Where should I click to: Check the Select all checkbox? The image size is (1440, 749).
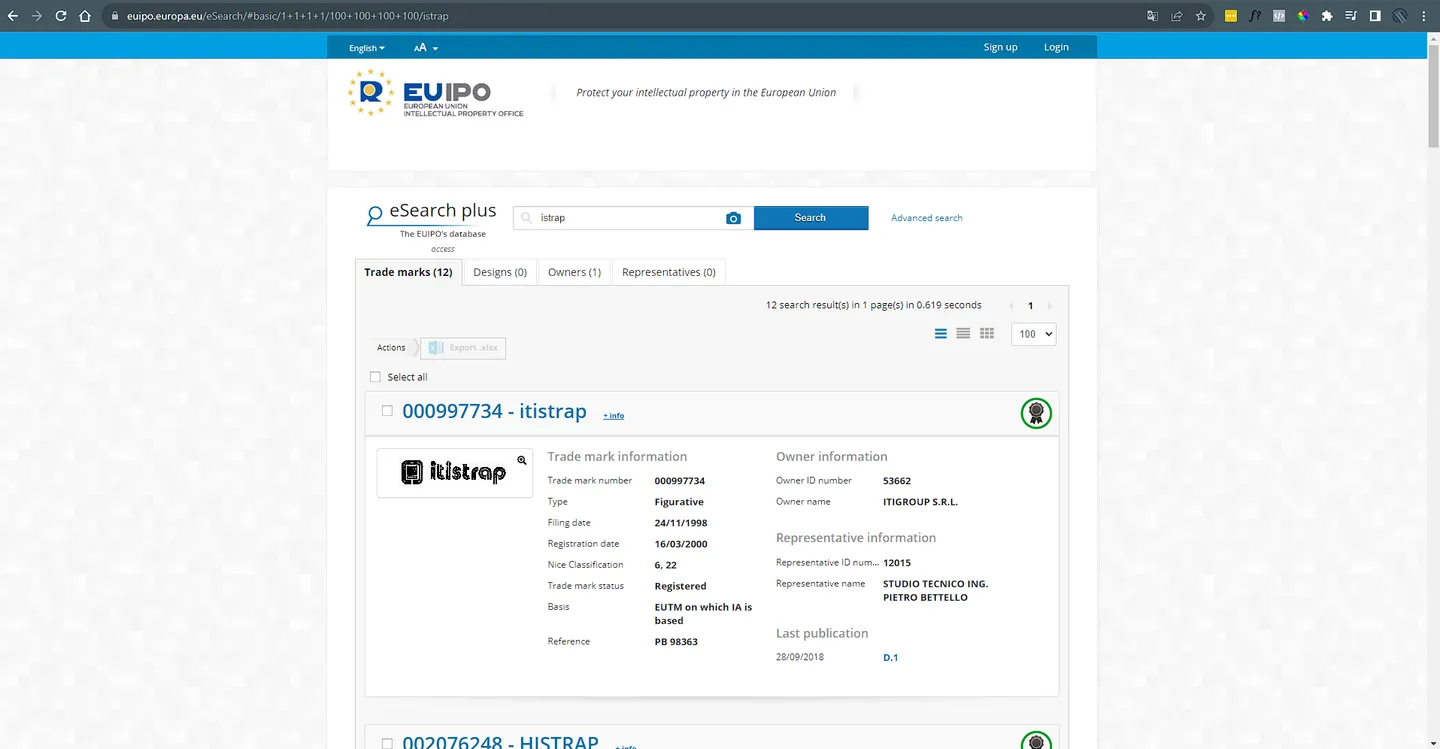(x=375, y=377)
